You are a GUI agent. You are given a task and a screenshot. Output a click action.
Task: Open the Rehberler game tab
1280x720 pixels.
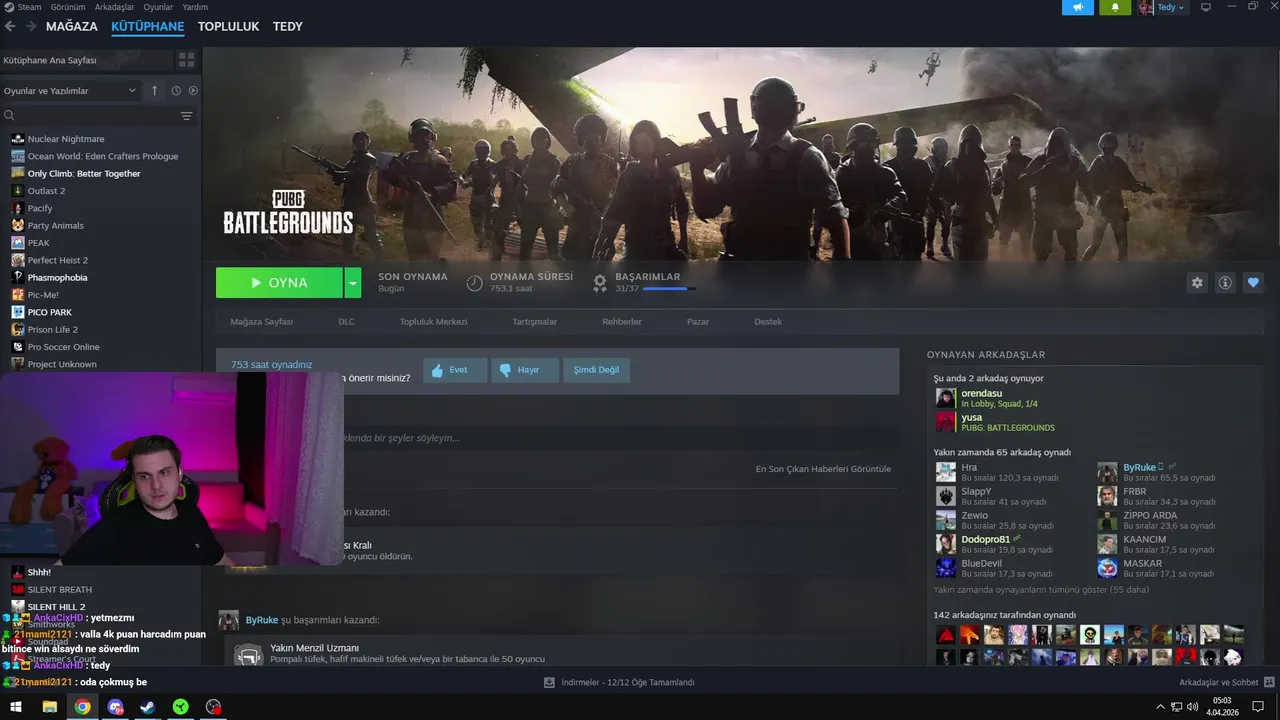click(622, 322)
